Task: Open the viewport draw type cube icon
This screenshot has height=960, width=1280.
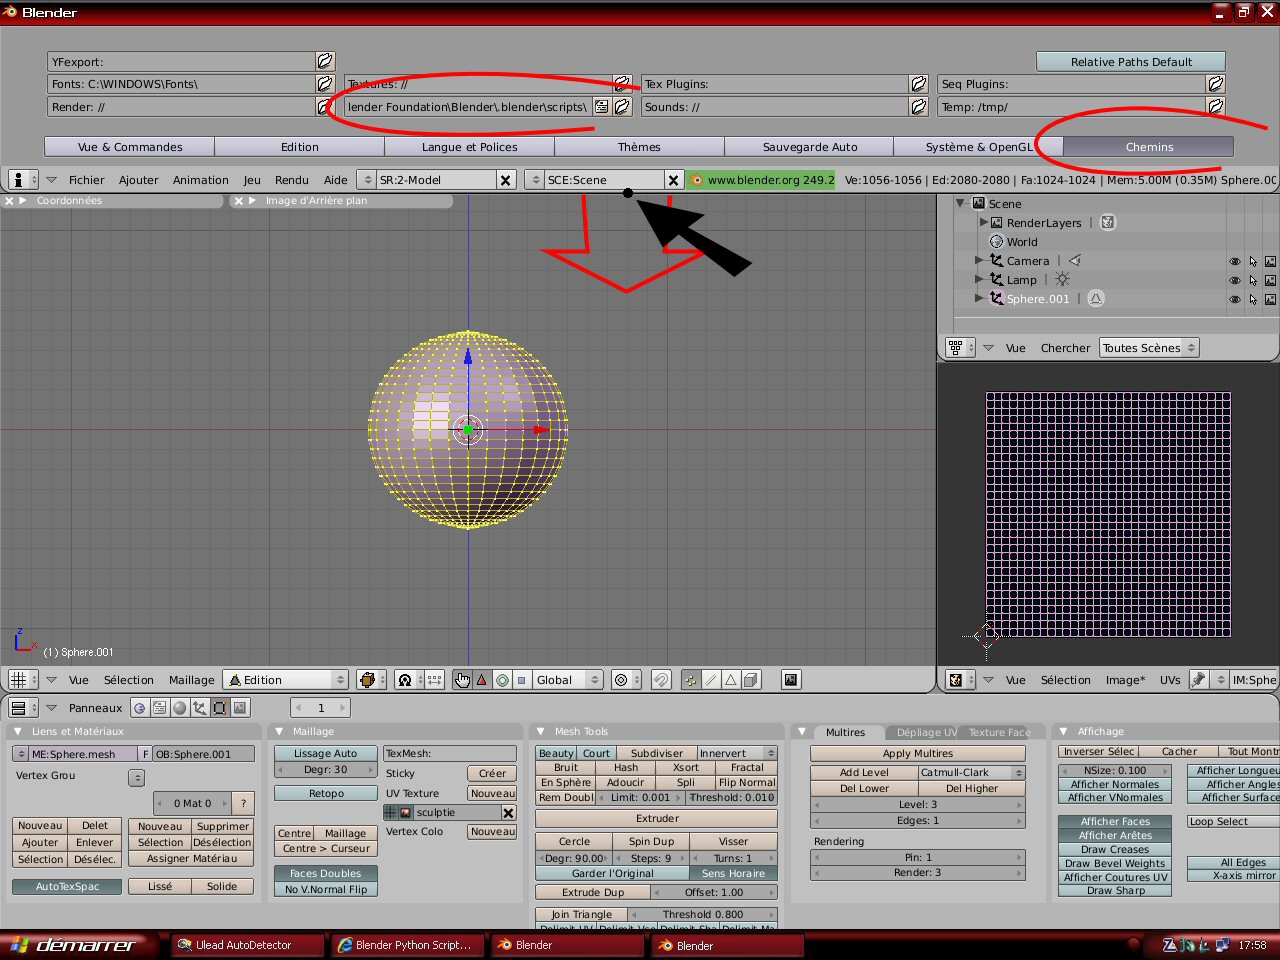Action: (370, 680)
